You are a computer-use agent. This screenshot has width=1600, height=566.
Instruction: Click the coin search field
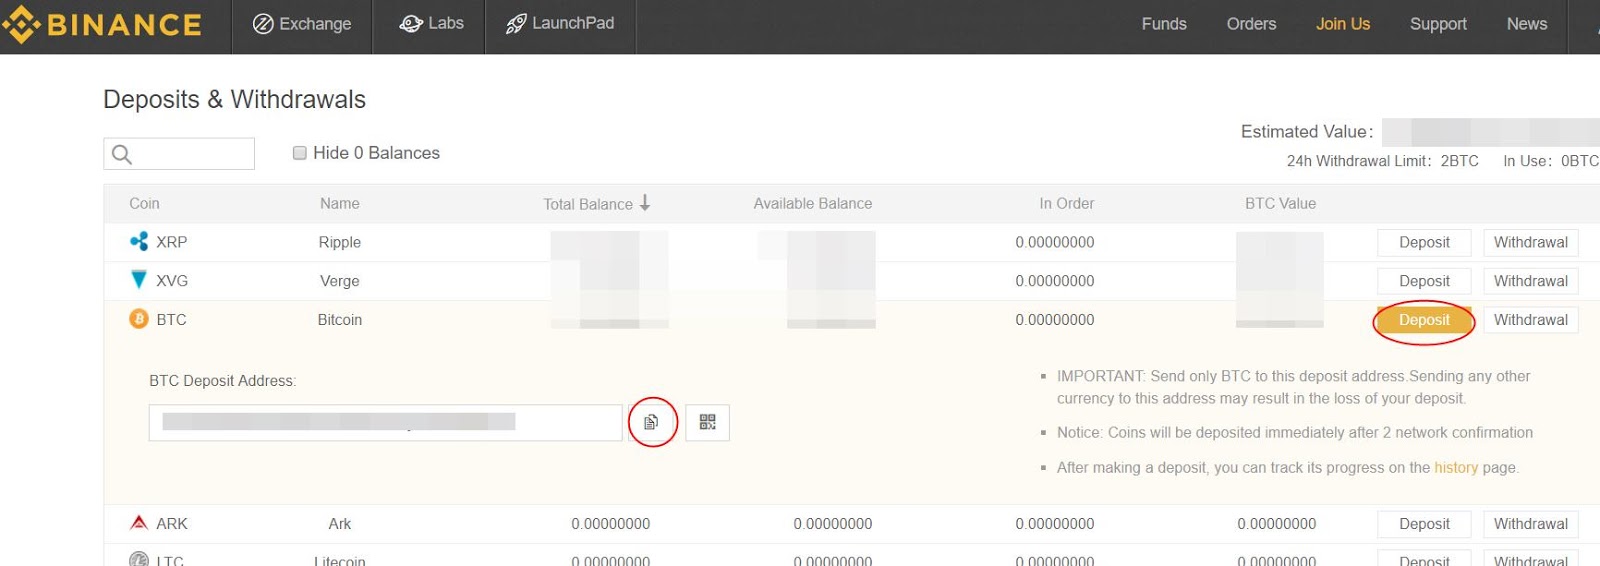[179, 154]
